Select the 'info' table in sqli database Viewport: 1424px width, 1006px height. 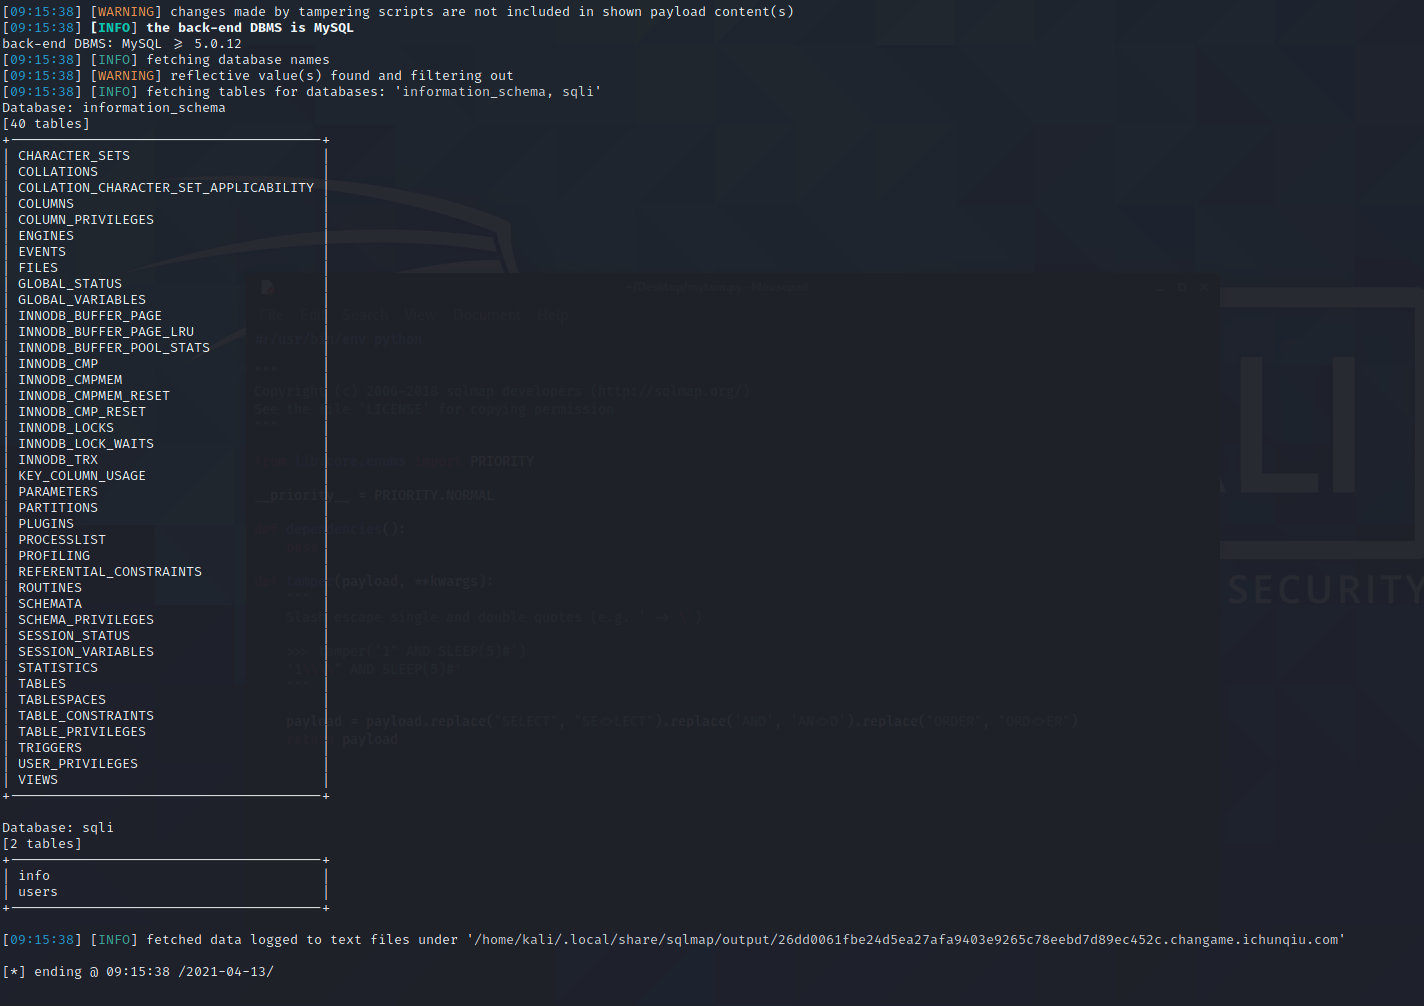34,876
